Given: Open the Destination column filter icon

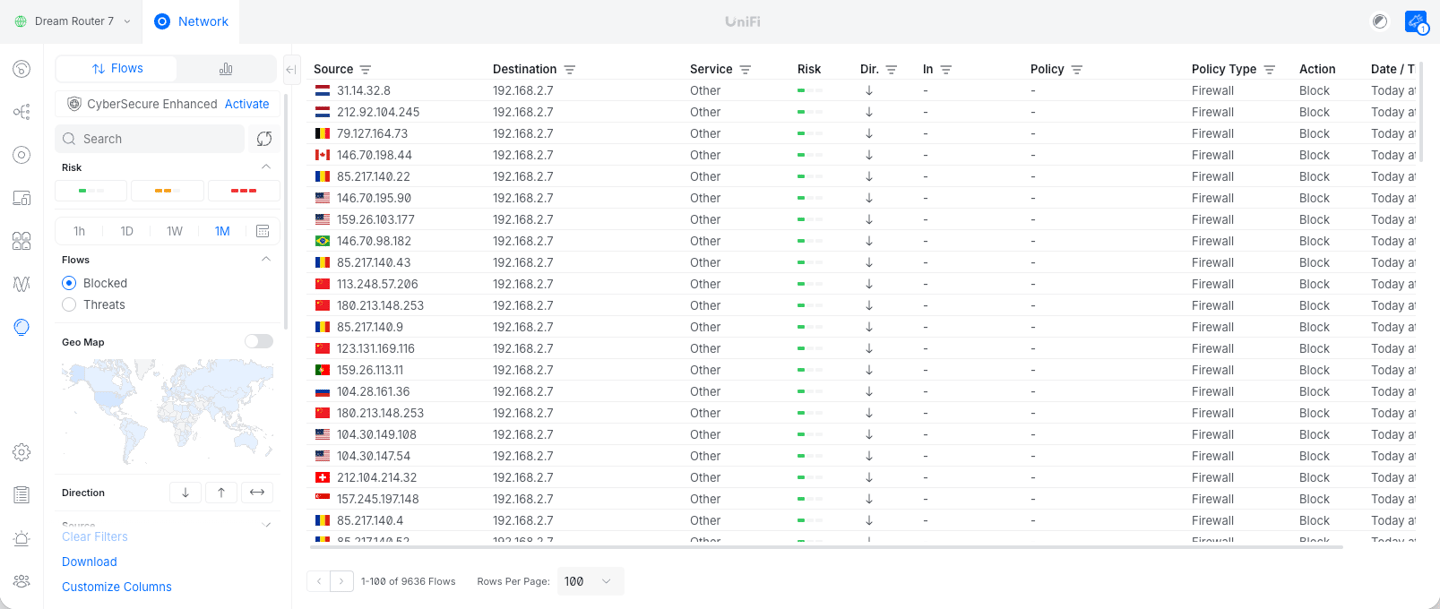Looking at the screenshot, I should click(x=569, y=69).
